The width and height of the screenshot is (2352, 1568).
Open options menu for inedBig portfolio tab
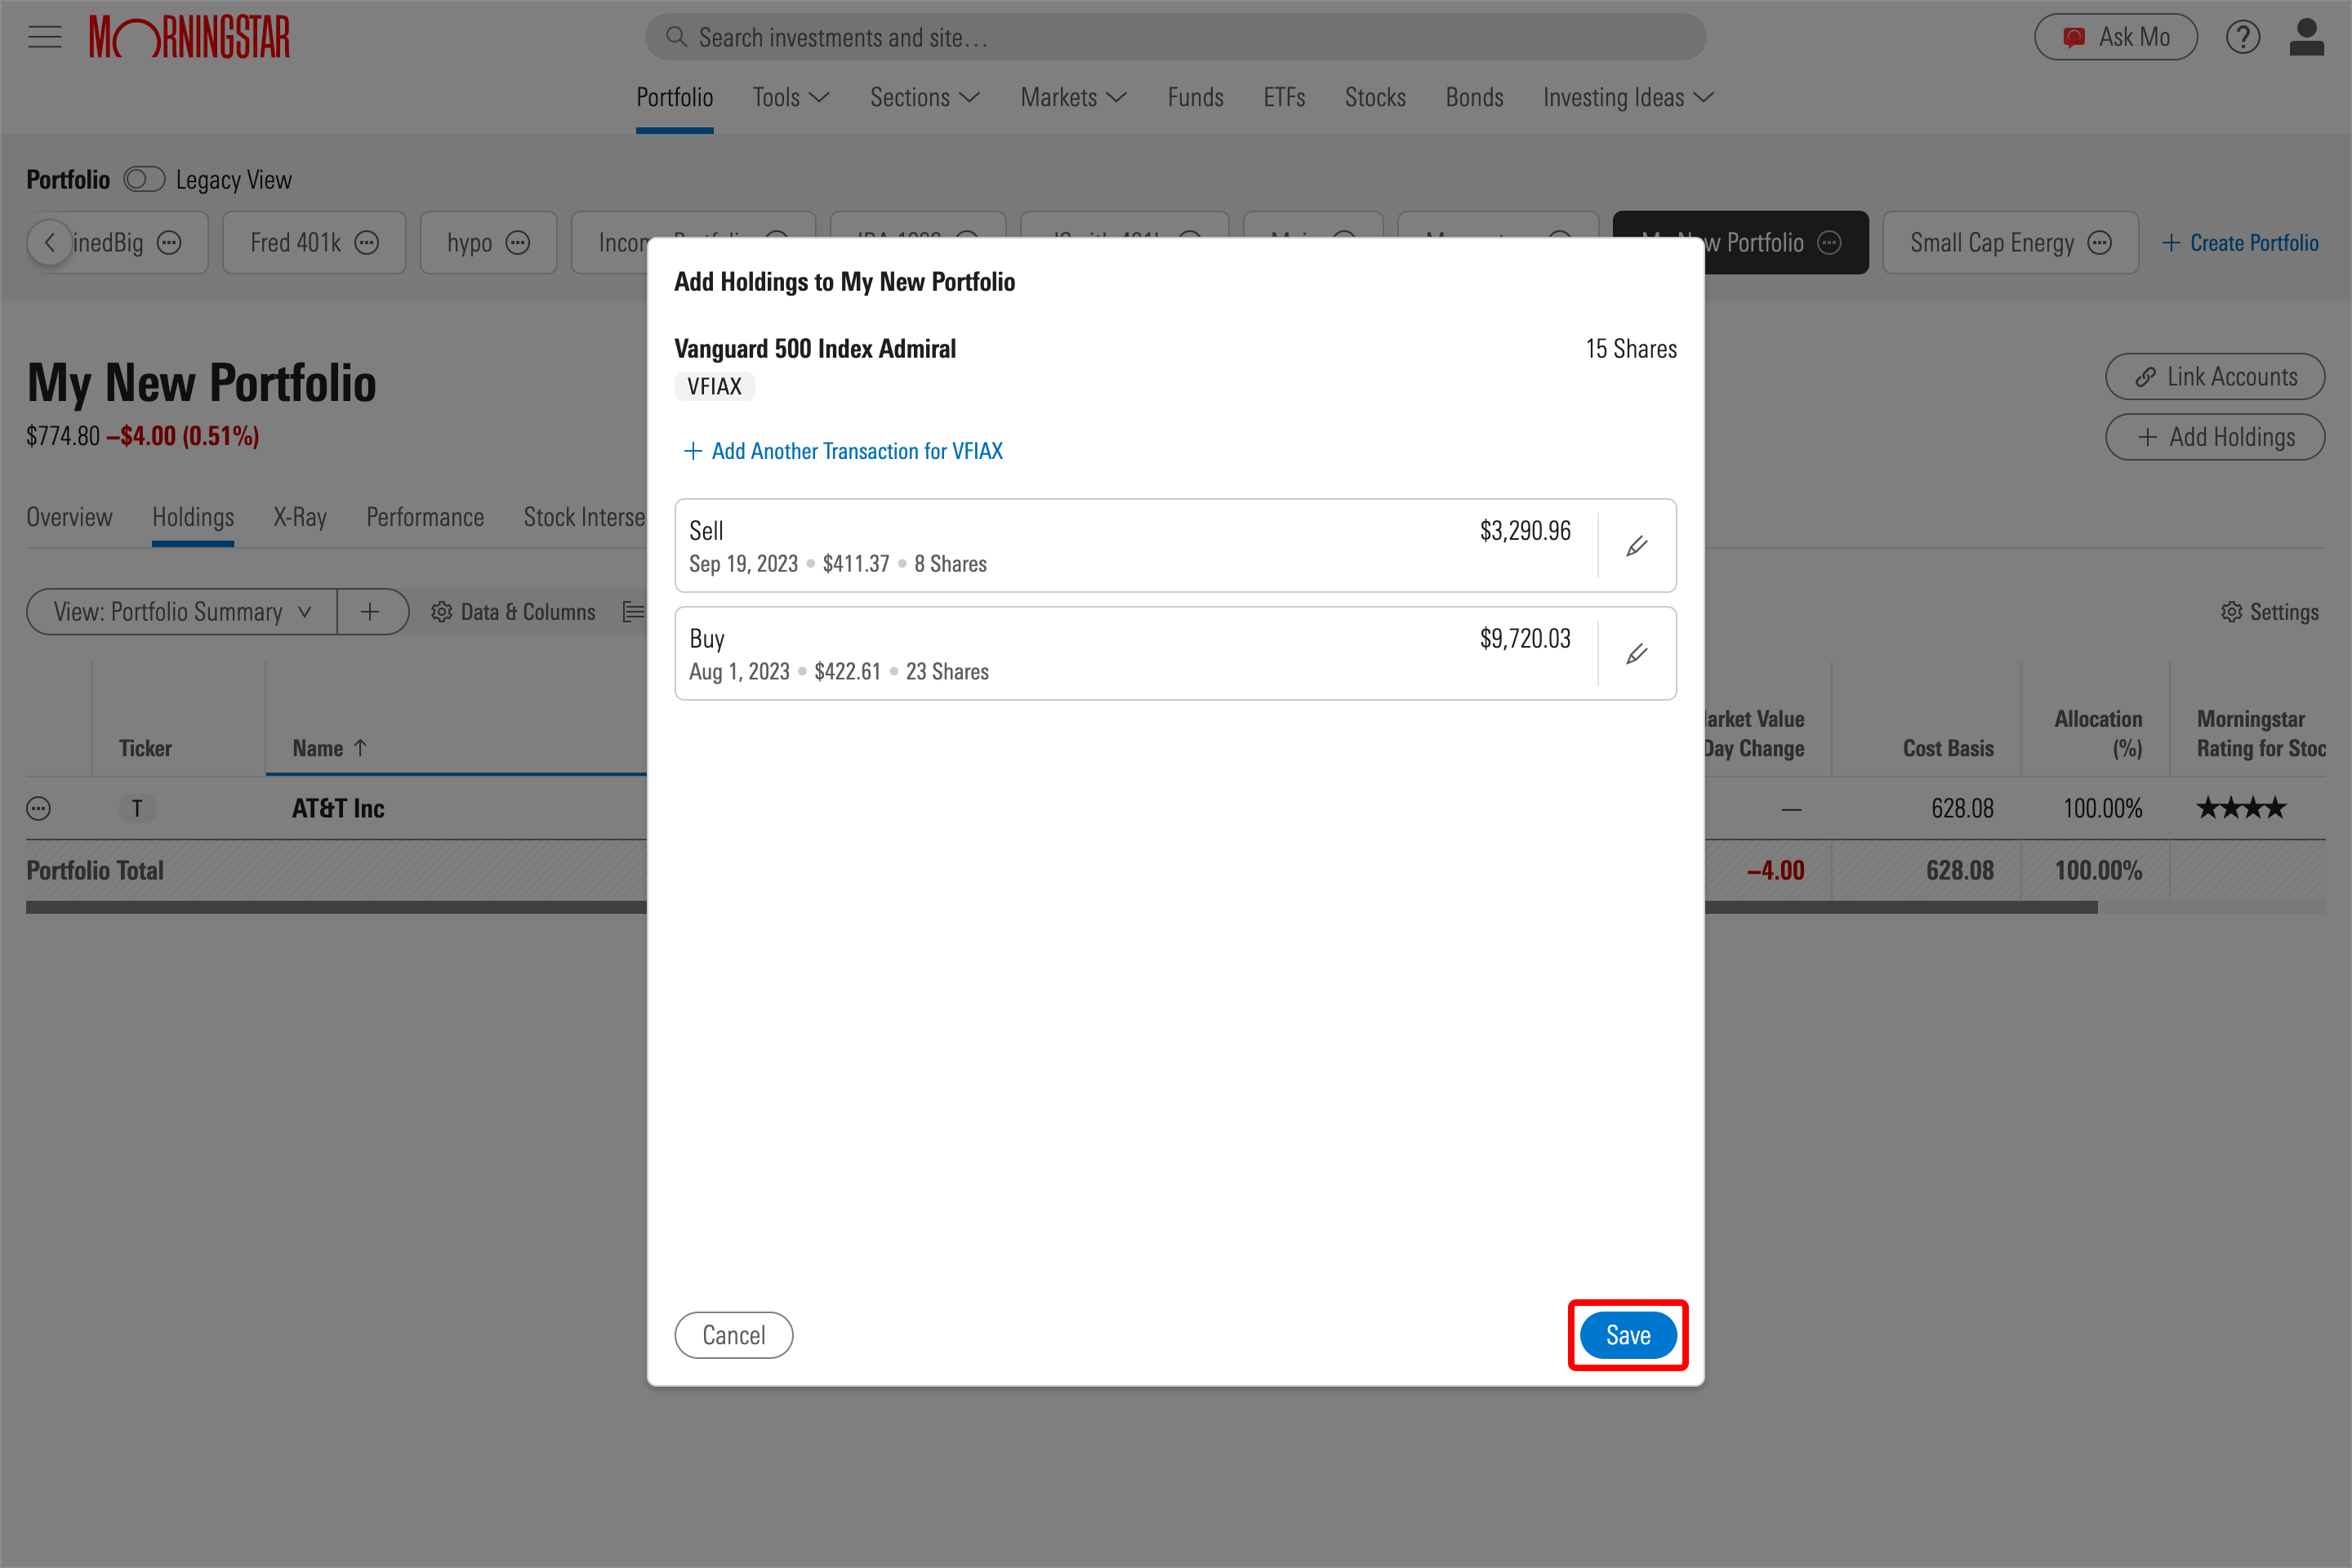coord(170,243)
